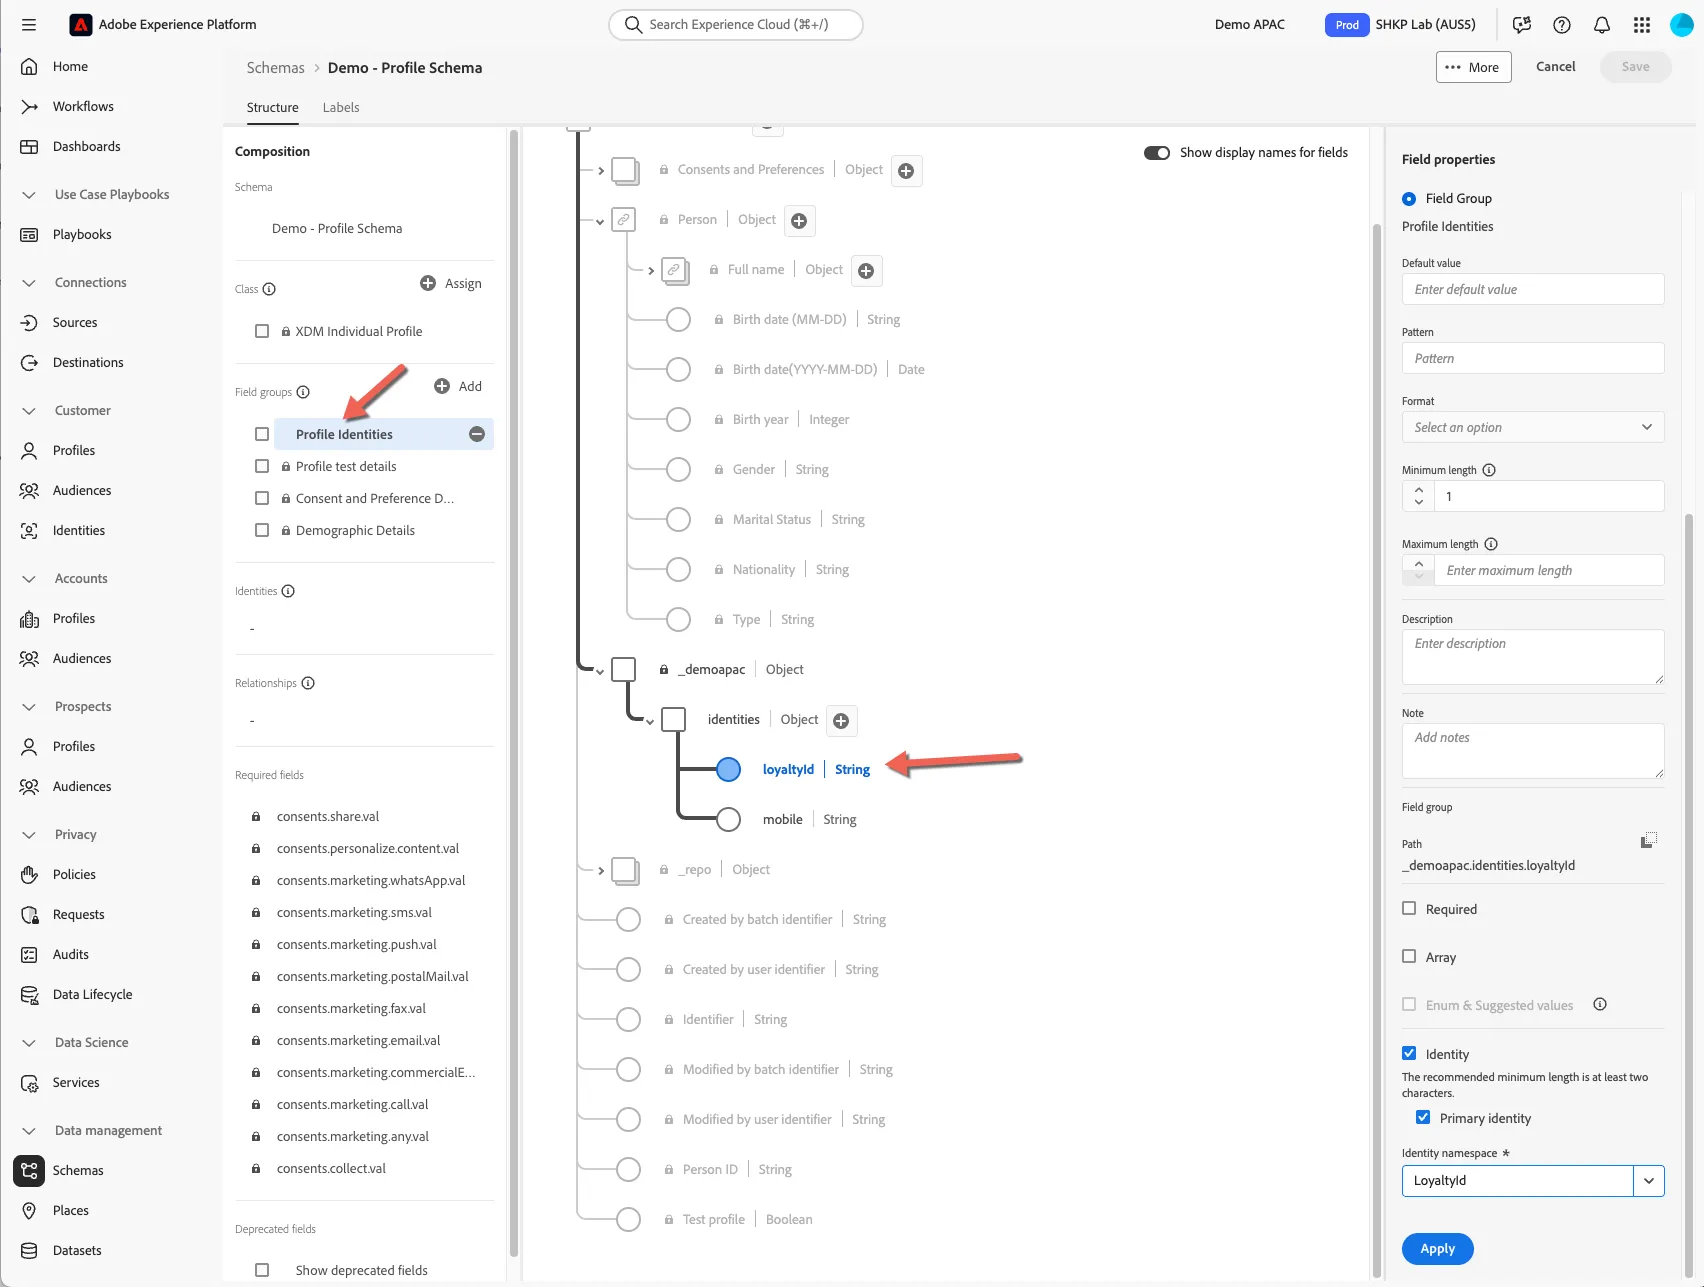This screenshot has width=1704, height=1287.
Task: Open the More options button
Action: tap(1473, 67)
